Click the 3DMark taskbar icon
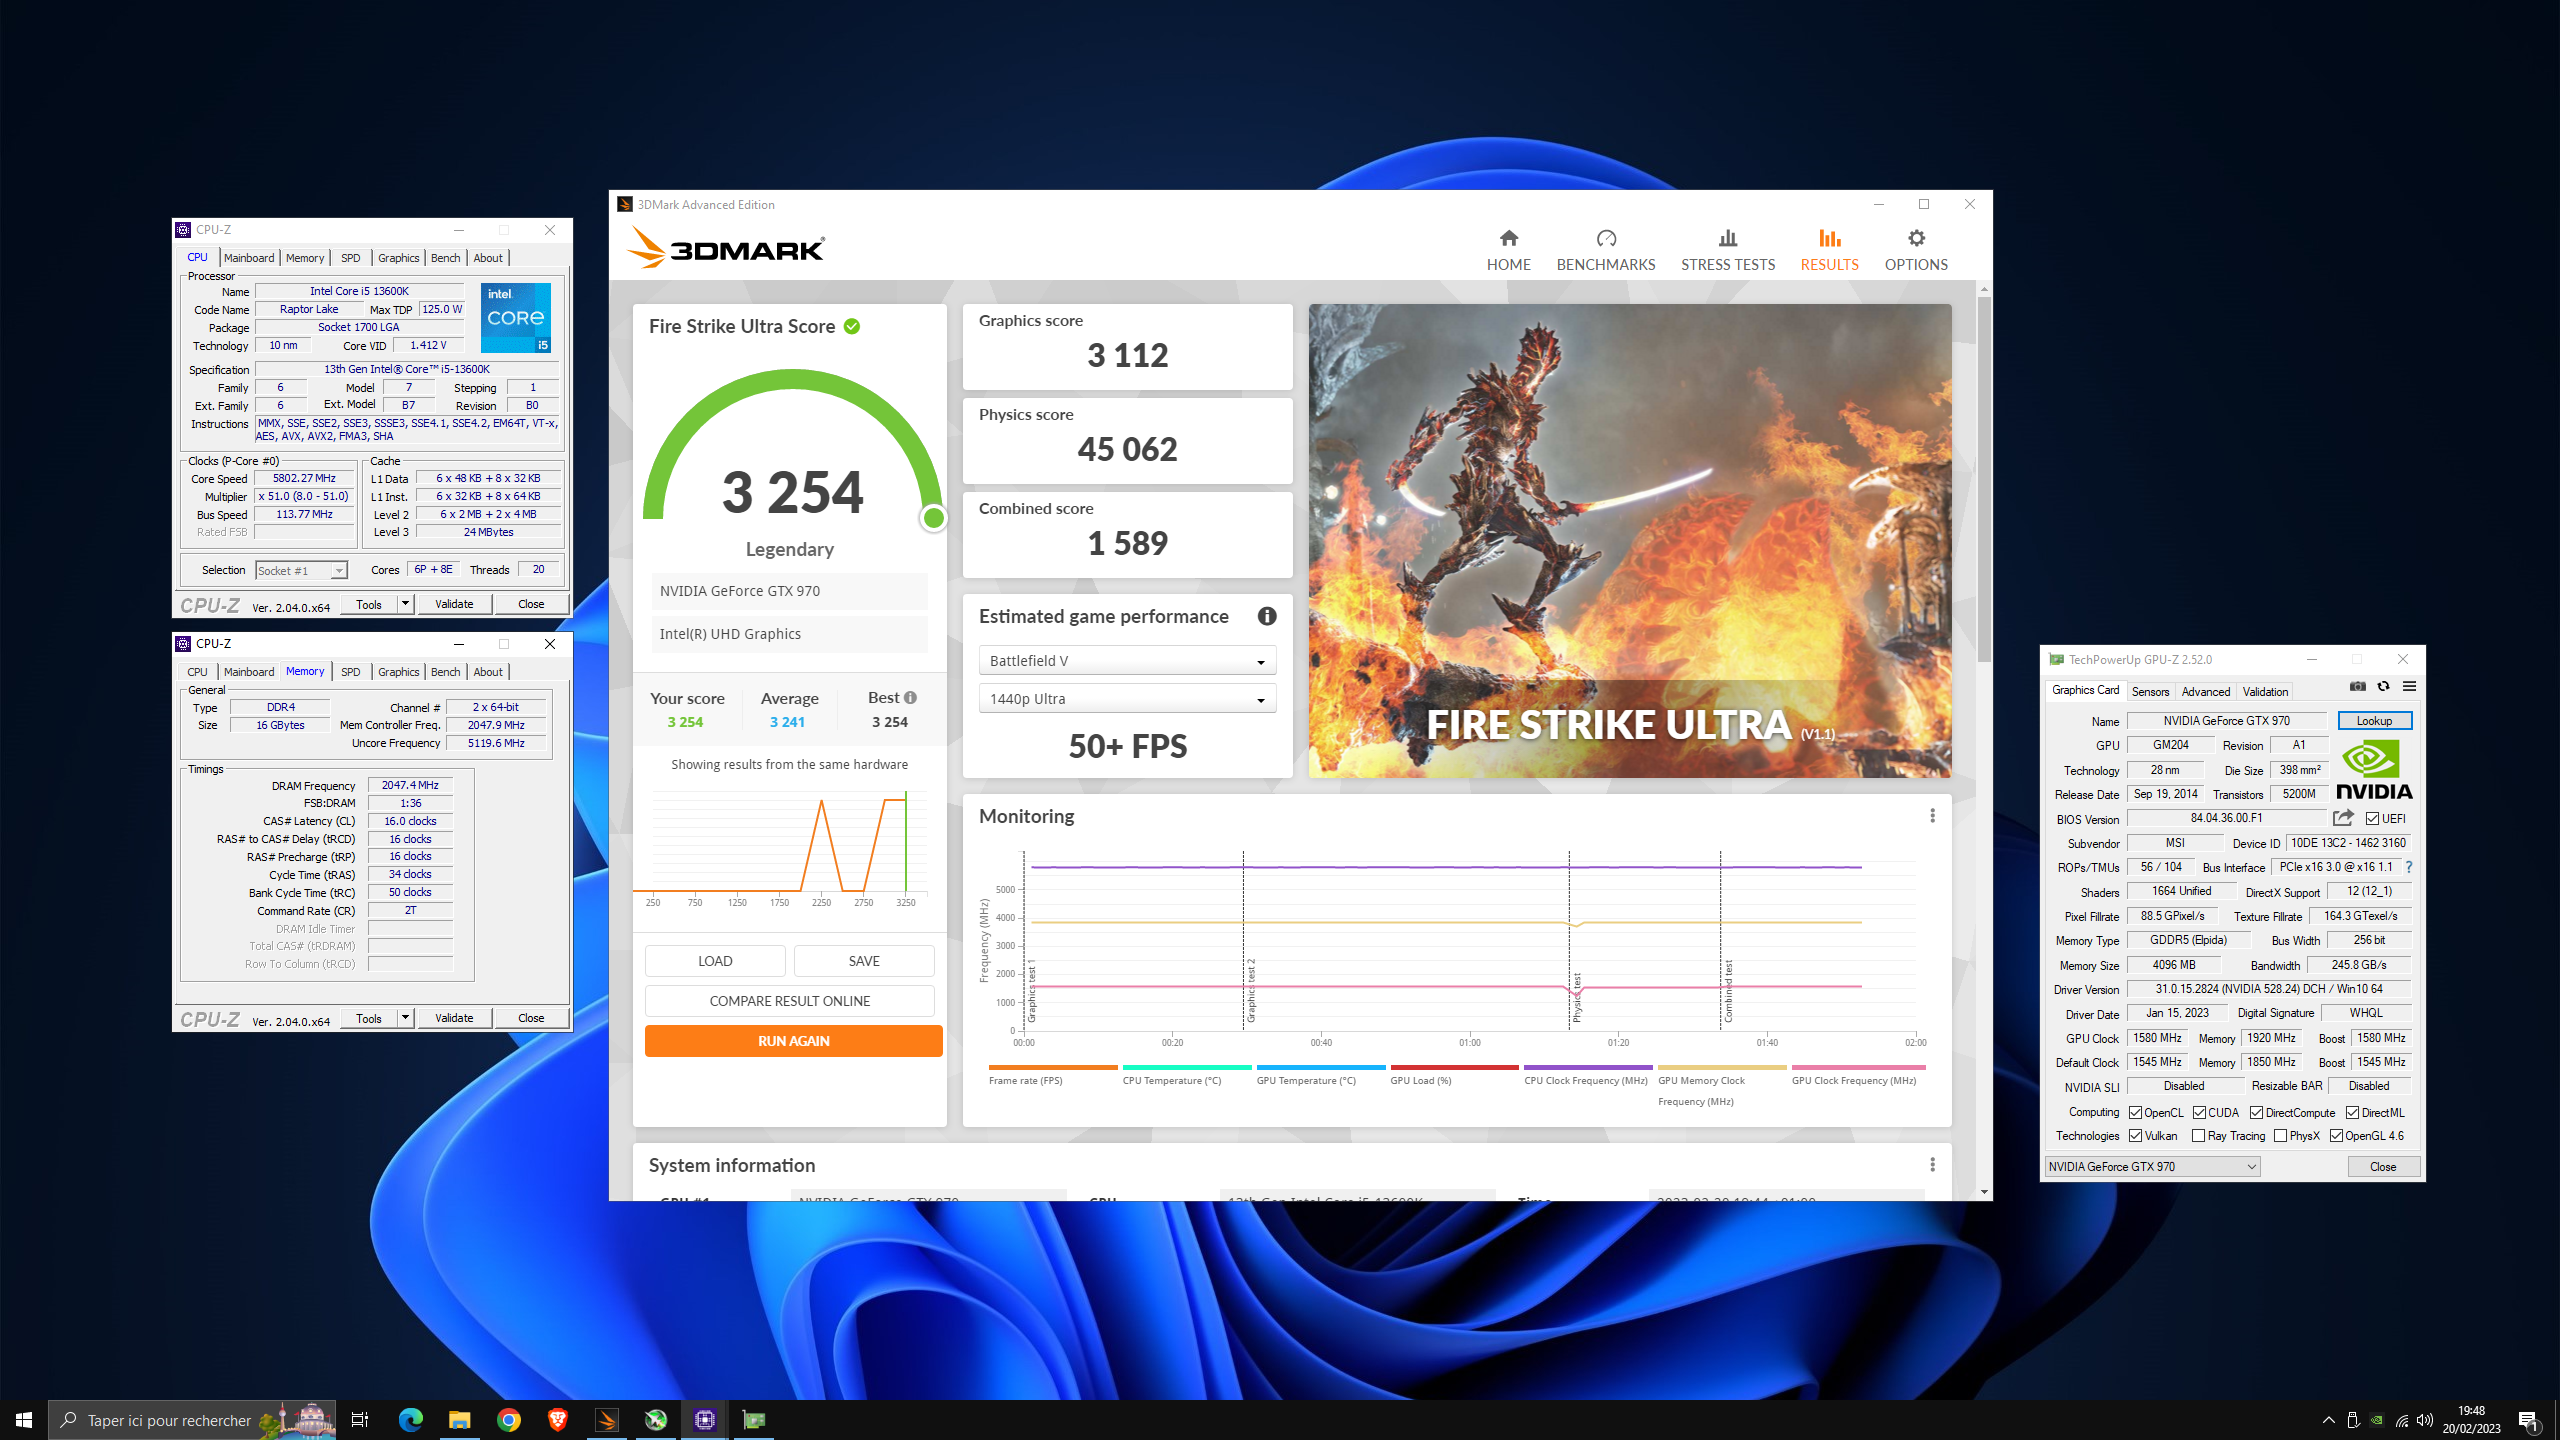This screenshot has width=2560, height=1440. coord(606,1420)
